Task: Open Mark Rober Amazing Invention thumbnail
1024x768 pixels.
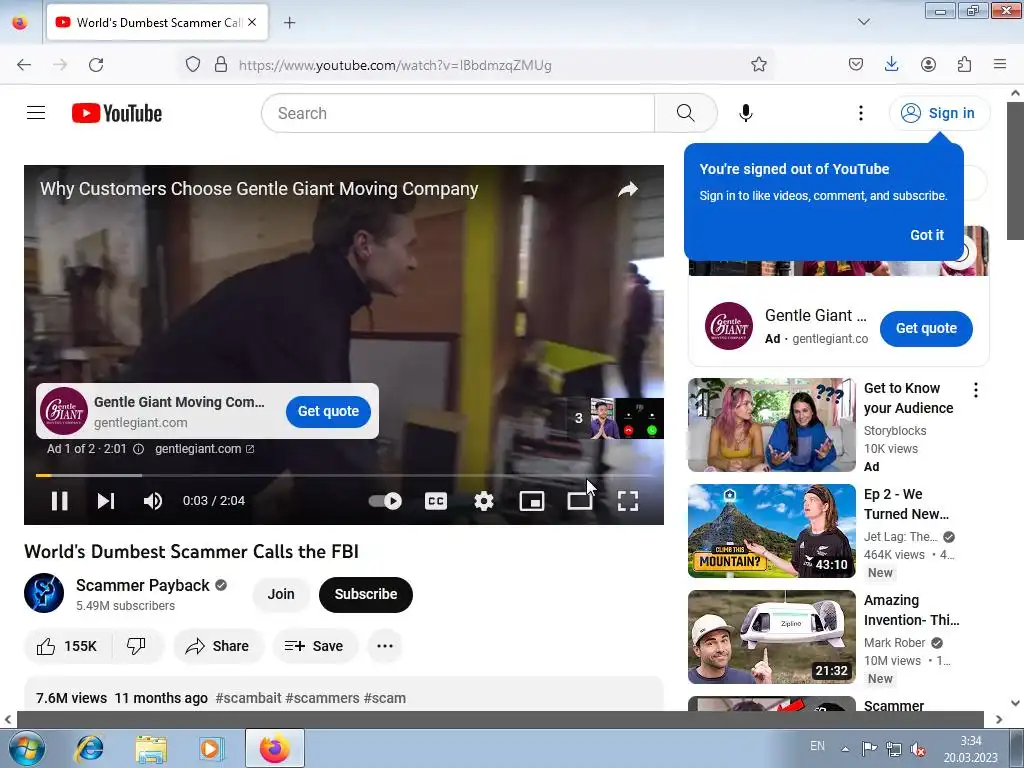Action: pyautogui.click(x=771, y=637)
